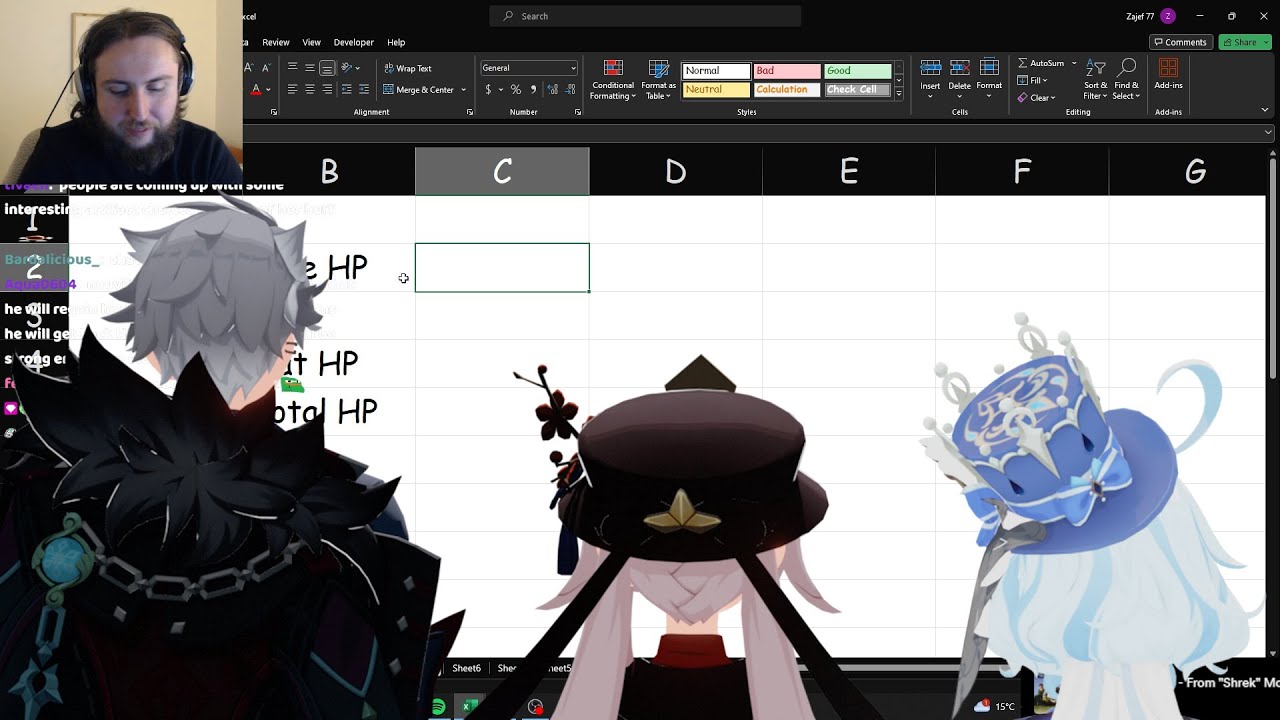The width and height of the screenshot is (1280, 720).
Task: Open the Help tab
Action: point(396,42)
